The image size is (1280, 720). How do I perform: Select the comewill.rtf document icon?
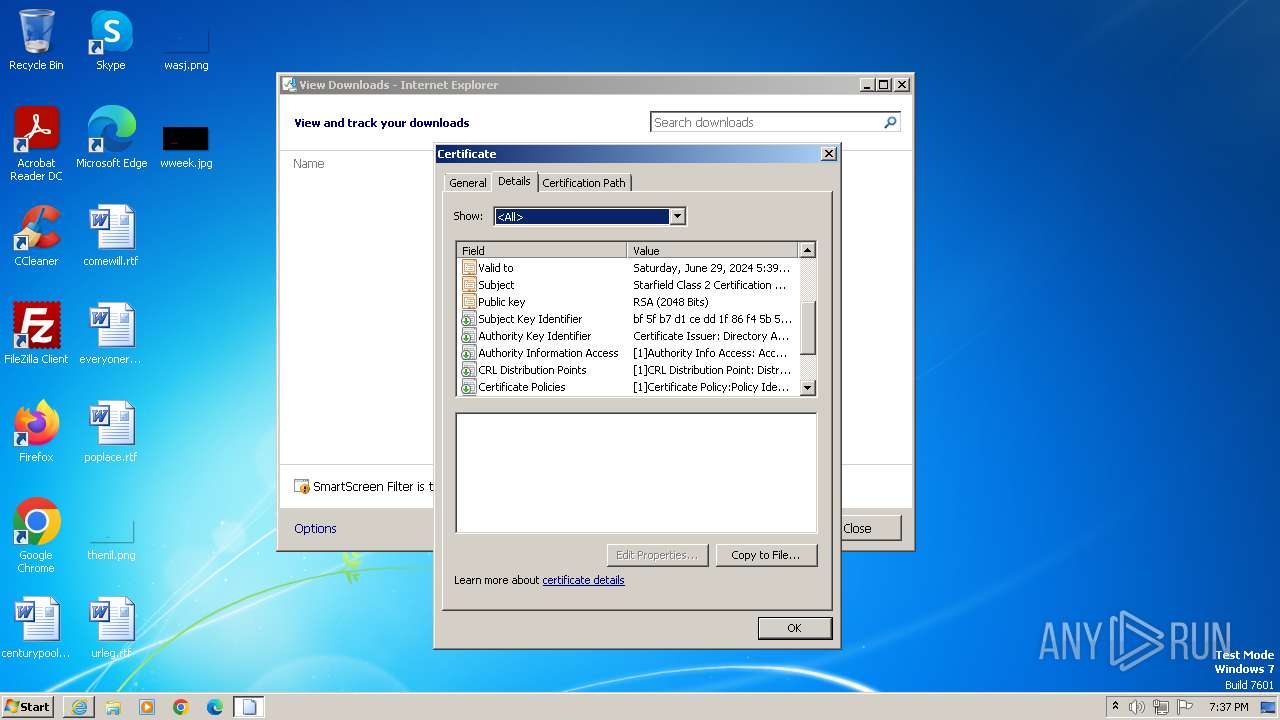tap(111, 236)
